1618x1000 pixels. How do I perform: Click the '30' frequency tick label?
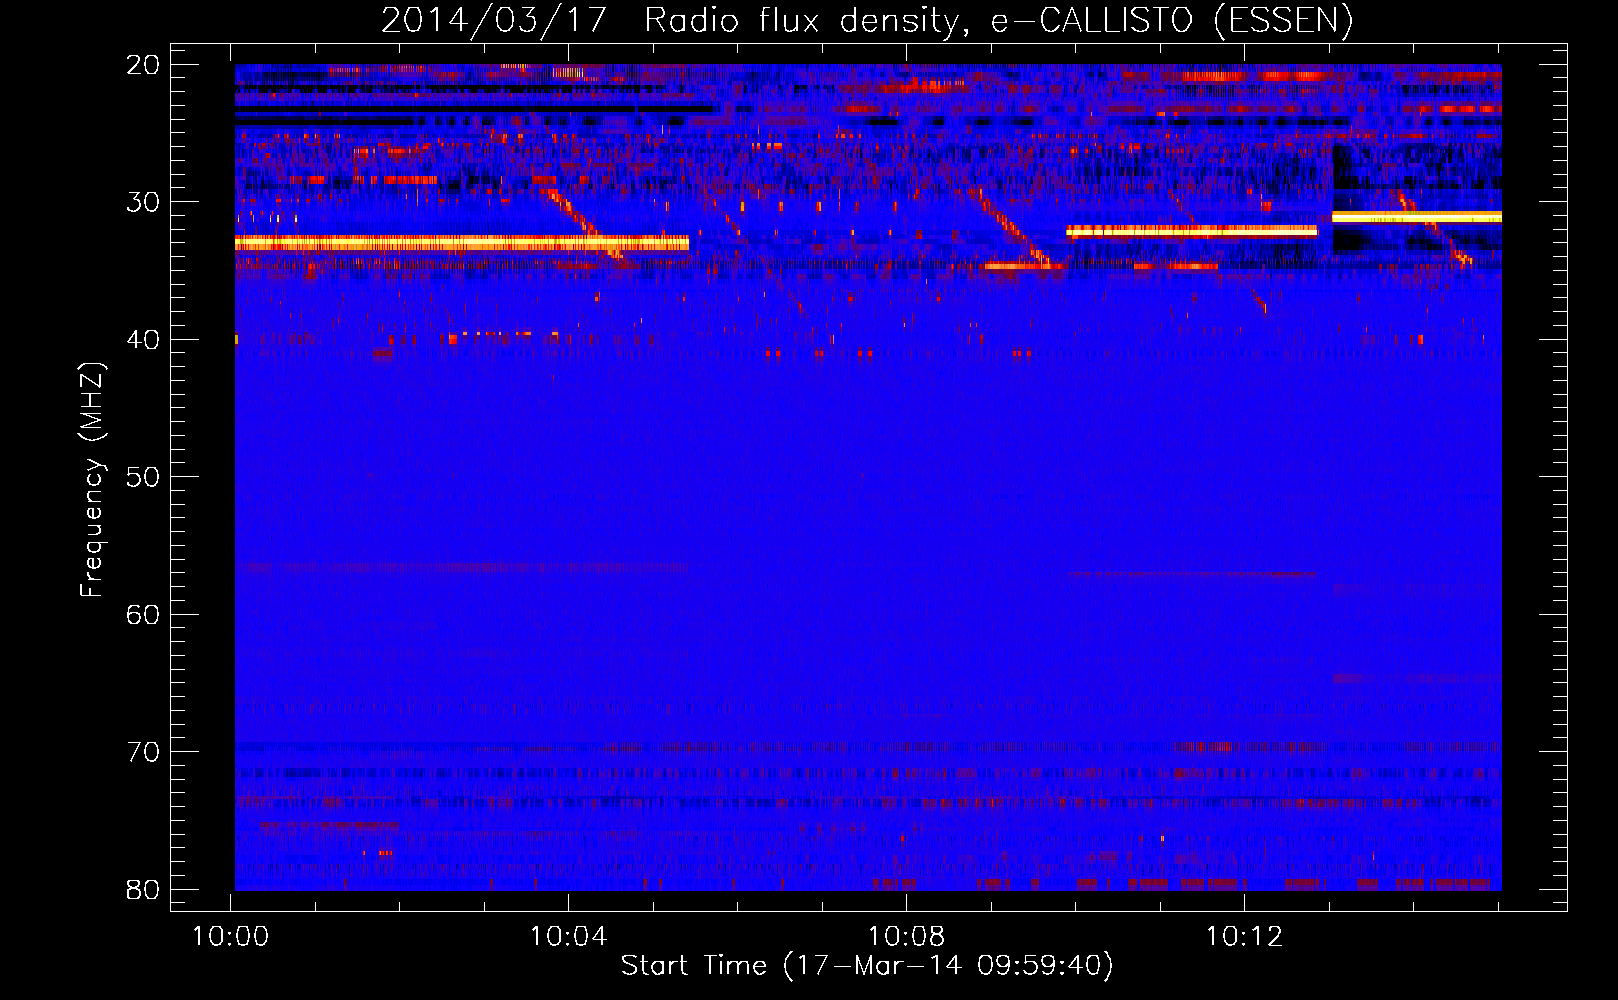[x=143, y=202]
